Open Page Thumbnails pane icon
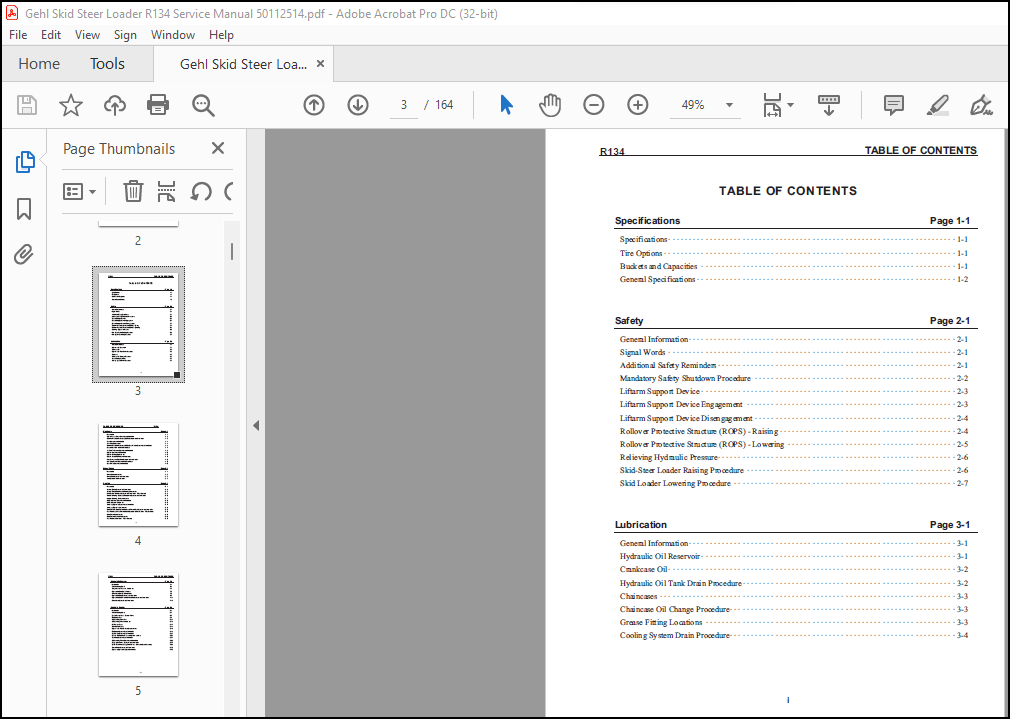Screen dimensions: 1010x719 pos(24,162)
